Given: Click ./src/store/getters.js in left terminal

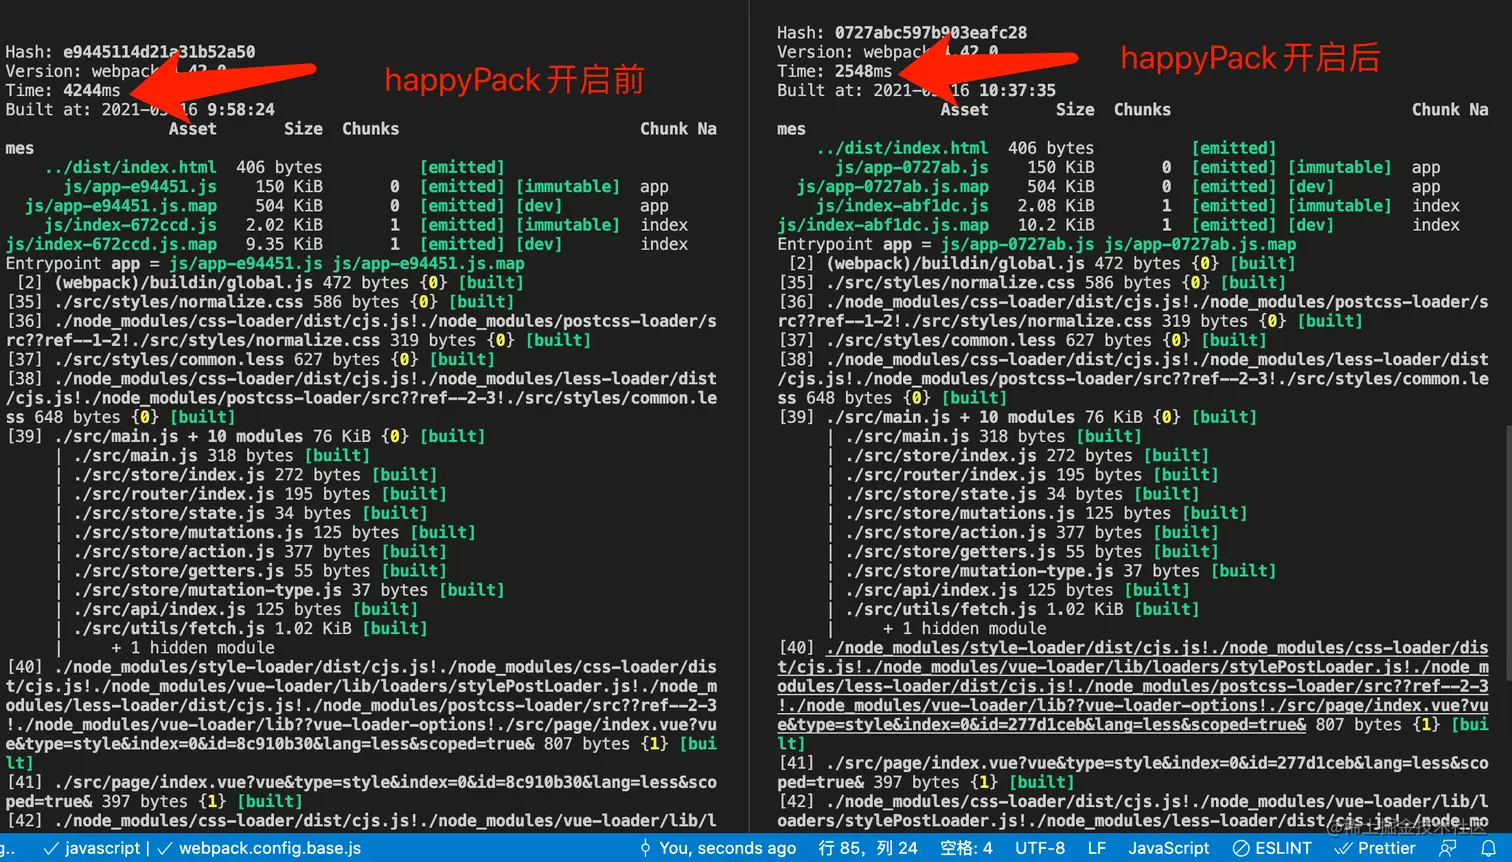Looking at the screenshot, I should [x=178, y=571].
